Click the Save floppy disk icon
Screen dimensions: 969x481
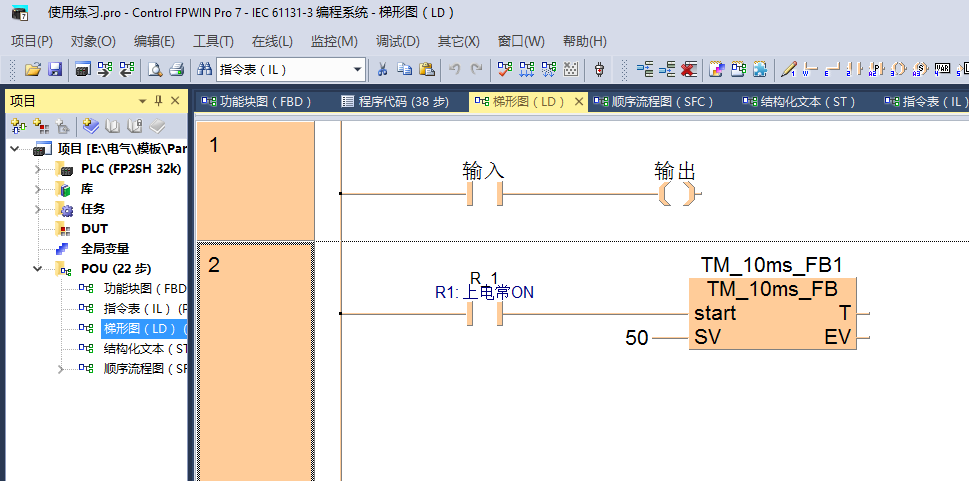coord(55,69)
